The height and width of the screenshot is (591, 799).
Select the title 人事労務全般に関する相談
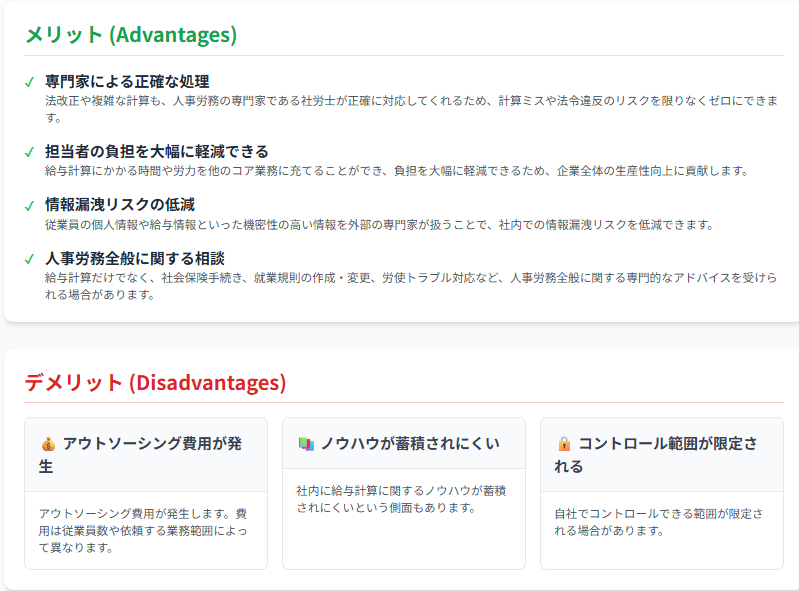pos(135,258)
